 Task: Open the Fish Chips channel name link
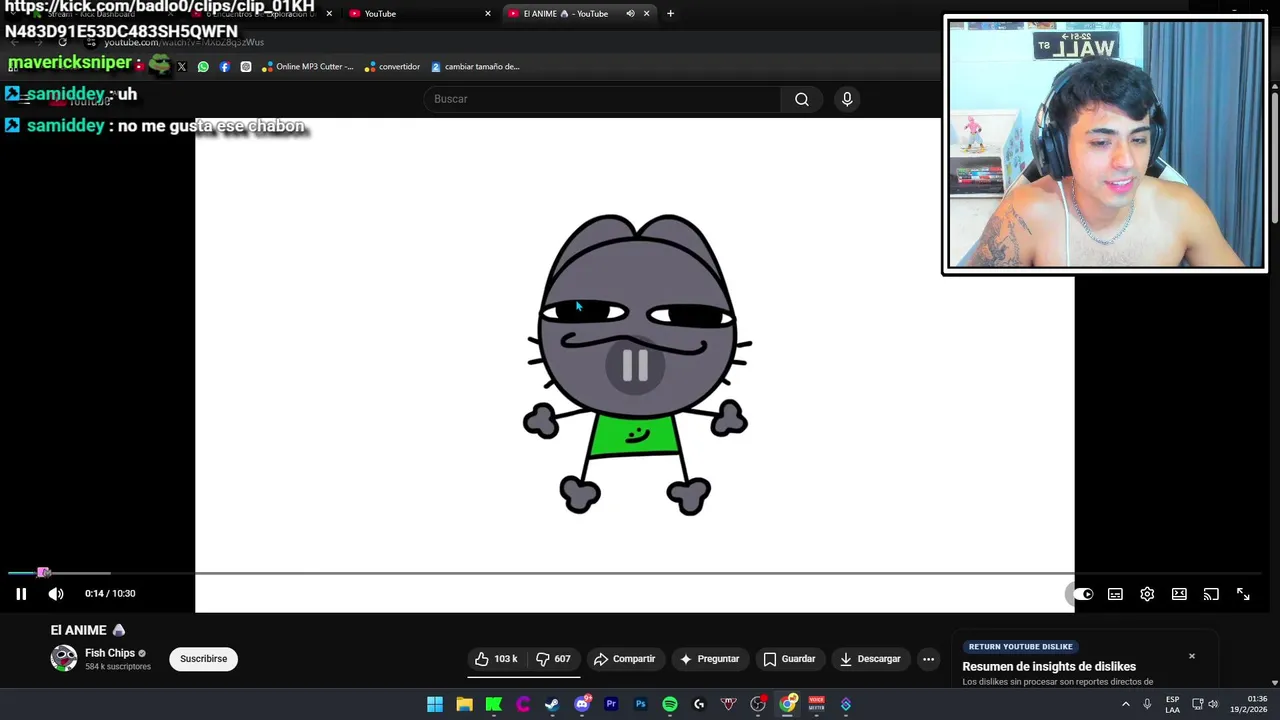pyautogui.click(x=110, y=653)
